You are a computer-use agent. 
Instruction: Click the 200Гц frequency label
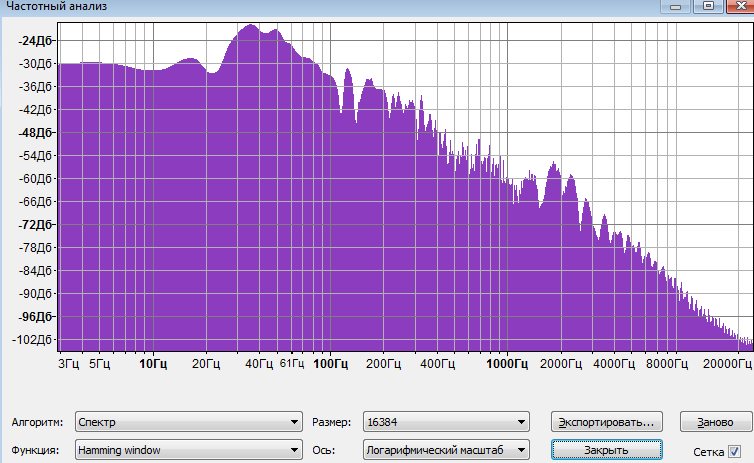[383, 363]
